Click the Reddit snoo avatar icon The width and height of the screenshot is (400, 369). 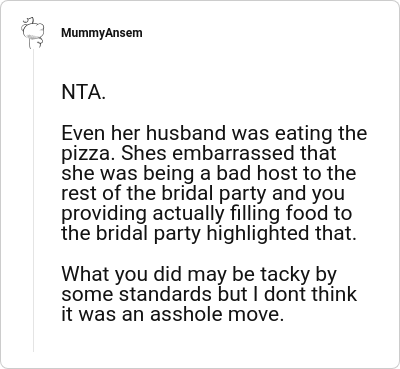33,32
